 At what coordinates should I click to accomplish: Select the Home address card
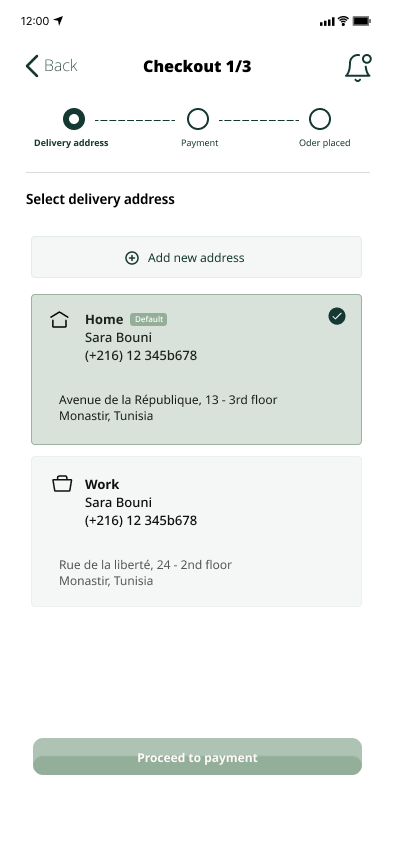pyautogui.click(x=196, y=369)
